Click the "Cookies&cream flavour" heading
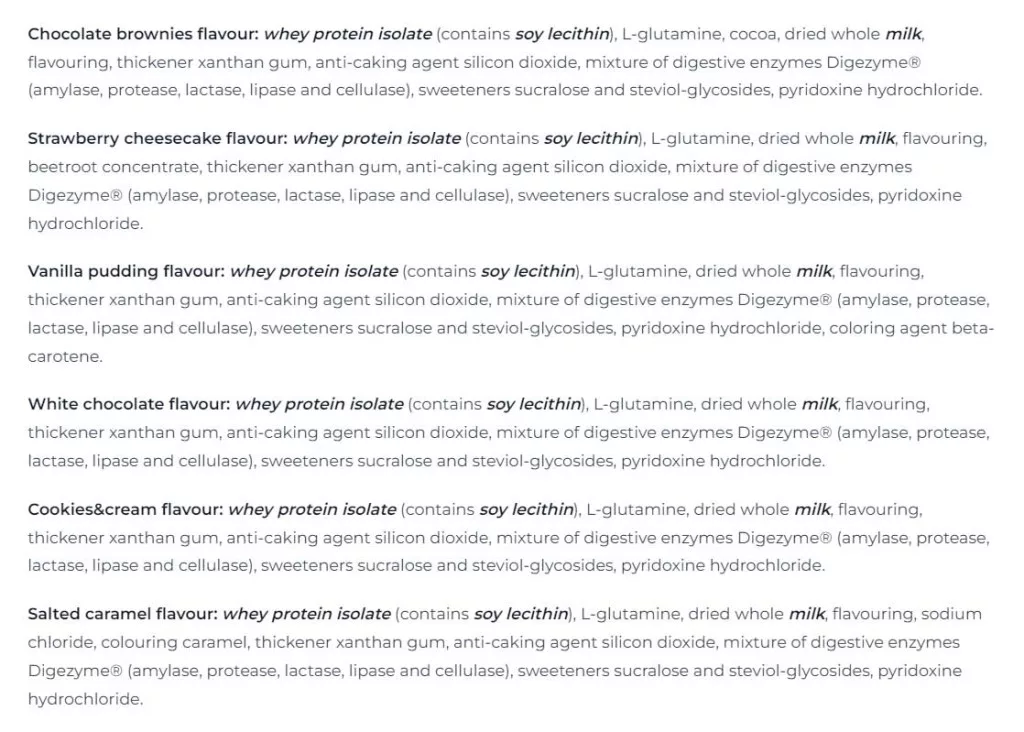Image resolution: width=1024 pixels, height=732 pixels. point(126,510)
